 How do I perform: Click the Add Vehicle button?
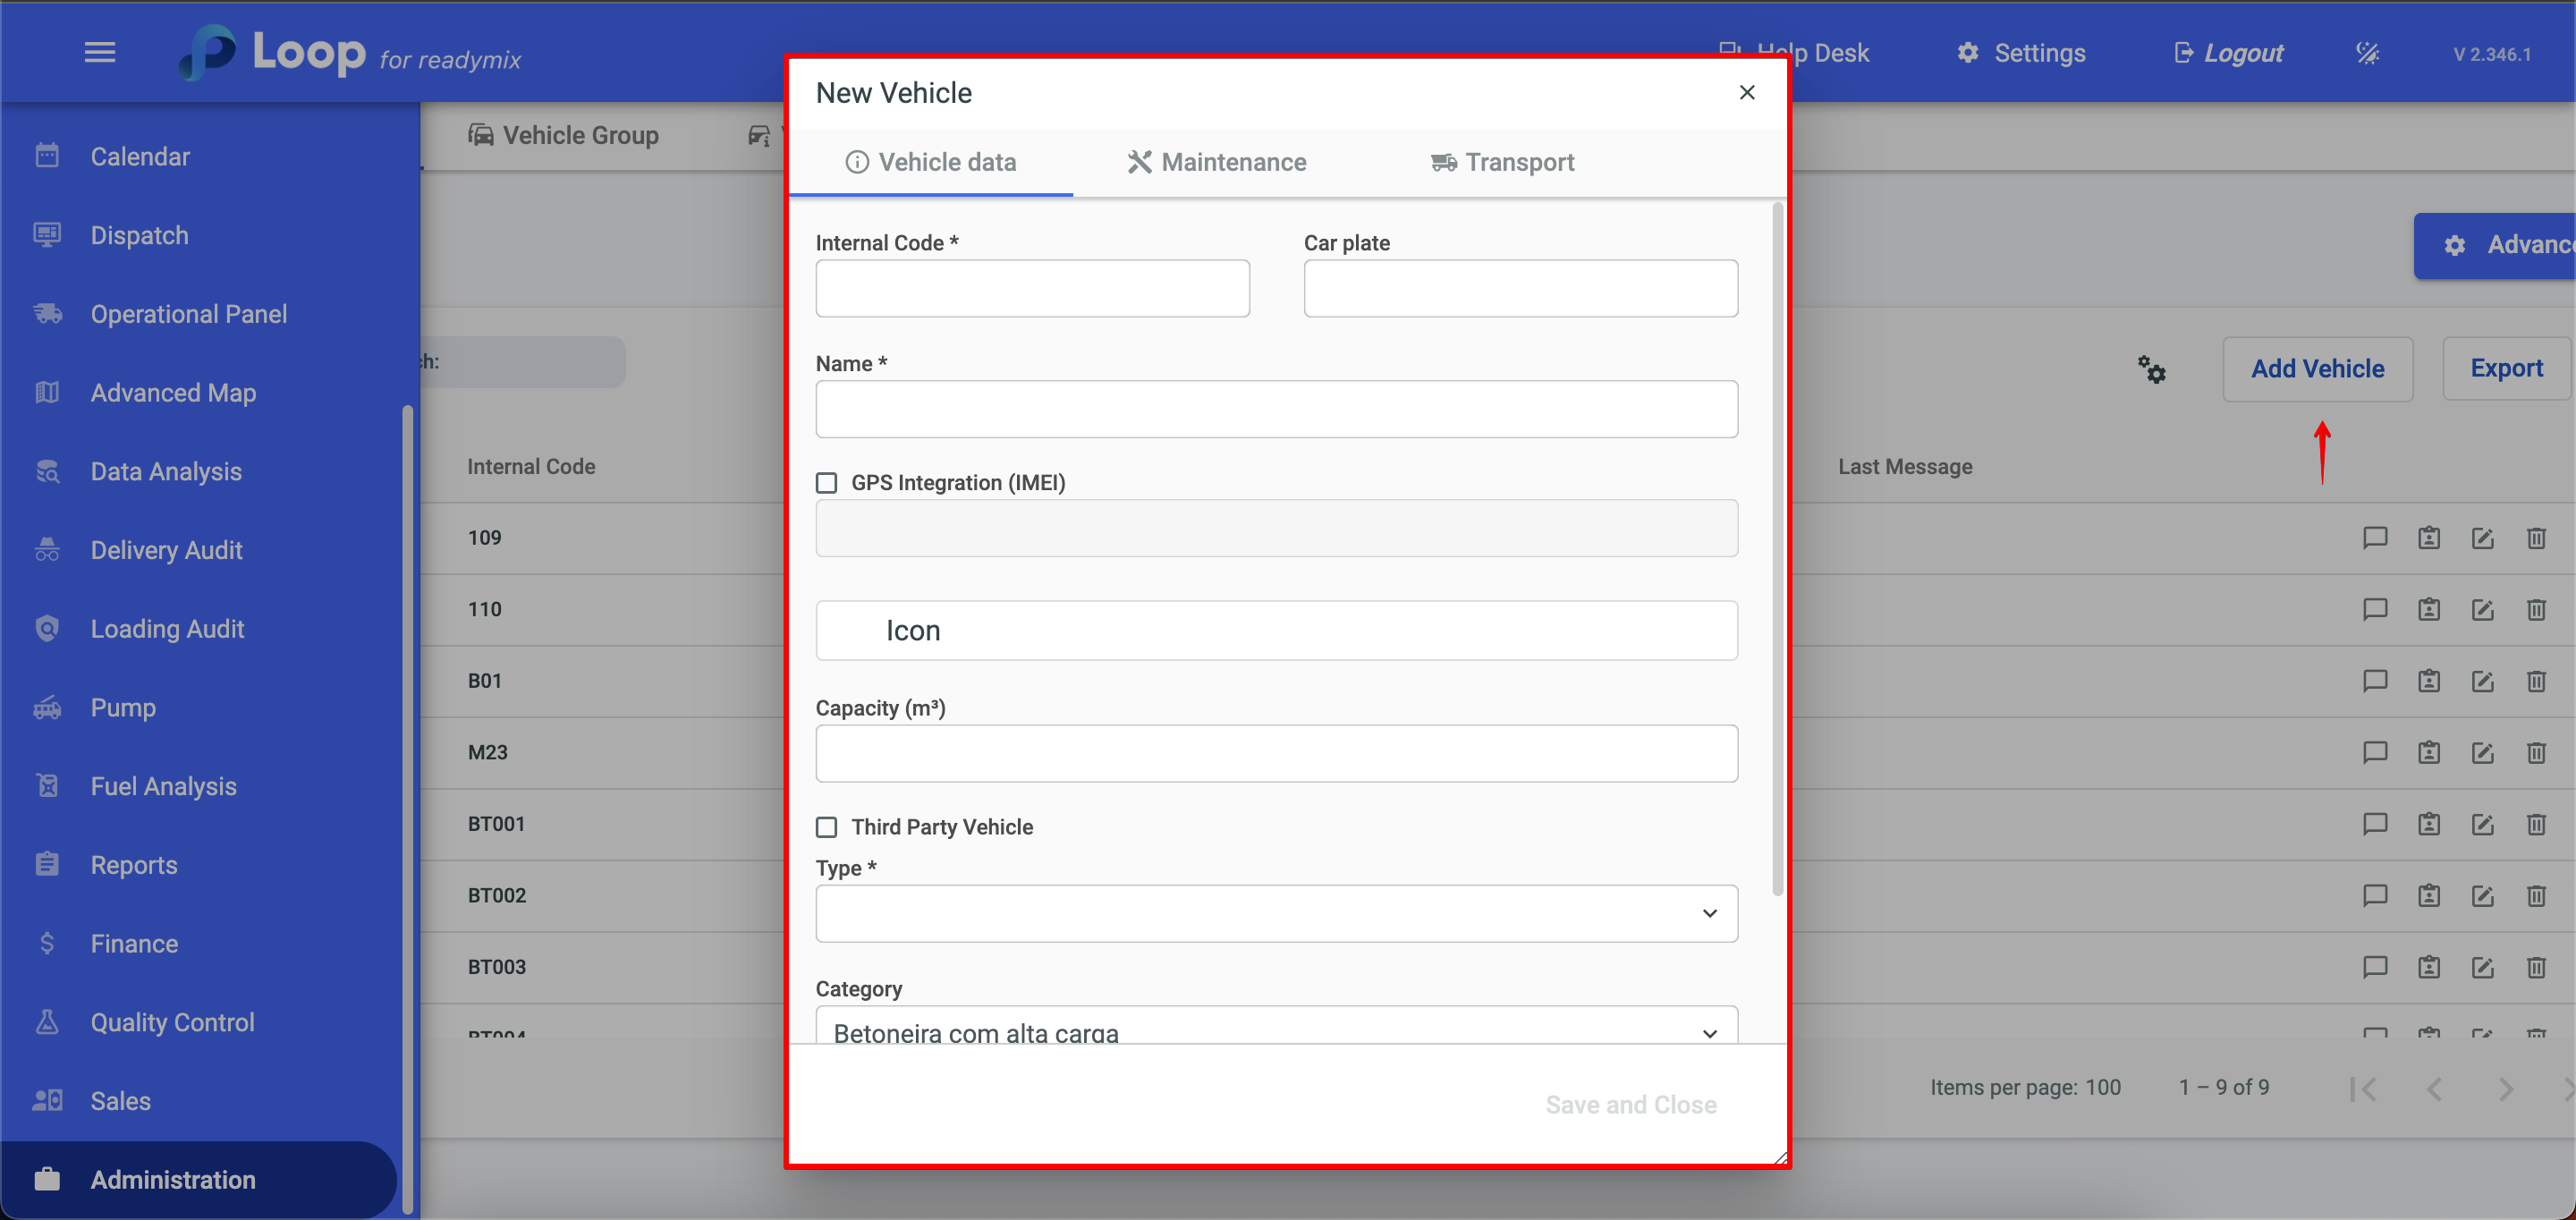[2317, 369]
